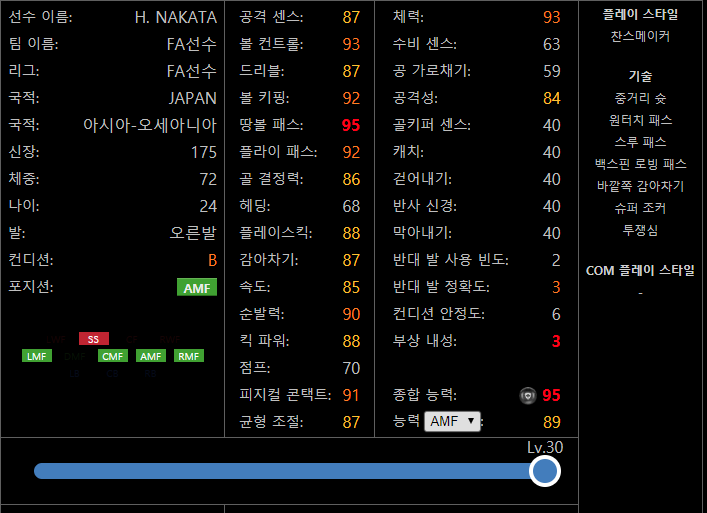
Task: Click the 부상 내성 value 3
Action: pos(556,341)
